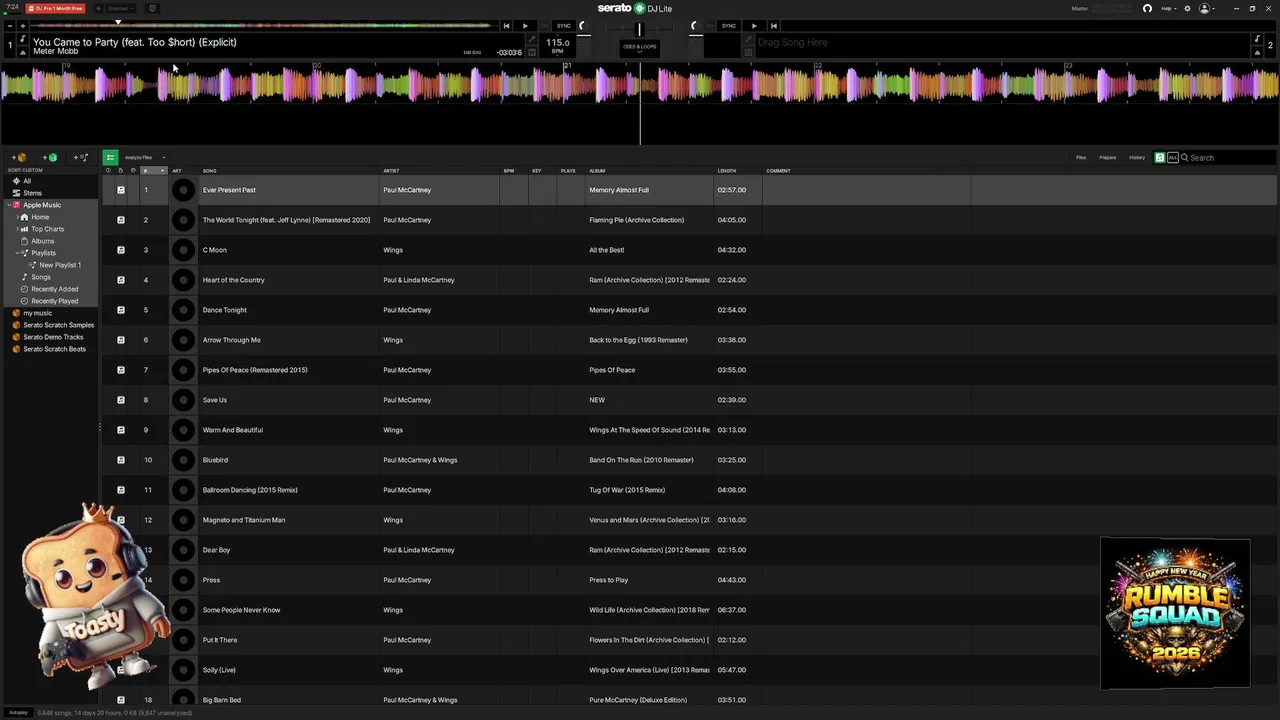
Task: Open the settings gear icon
Action: coord(1187,8)
